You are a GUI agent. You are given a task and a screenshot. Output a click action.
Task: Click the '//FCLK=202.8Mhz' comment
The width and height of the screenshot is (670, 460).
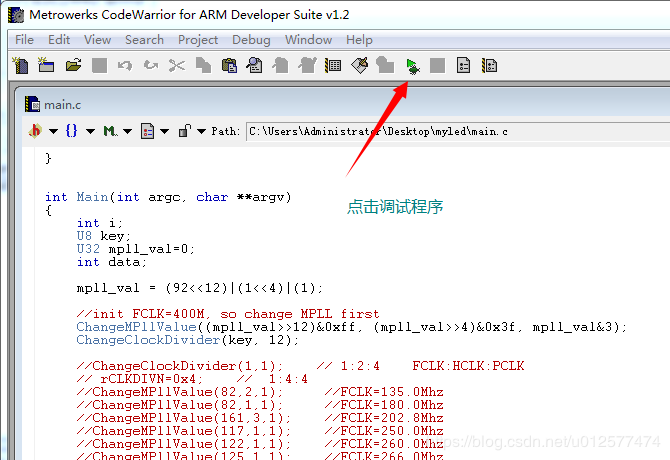click(x=384, y=418)
